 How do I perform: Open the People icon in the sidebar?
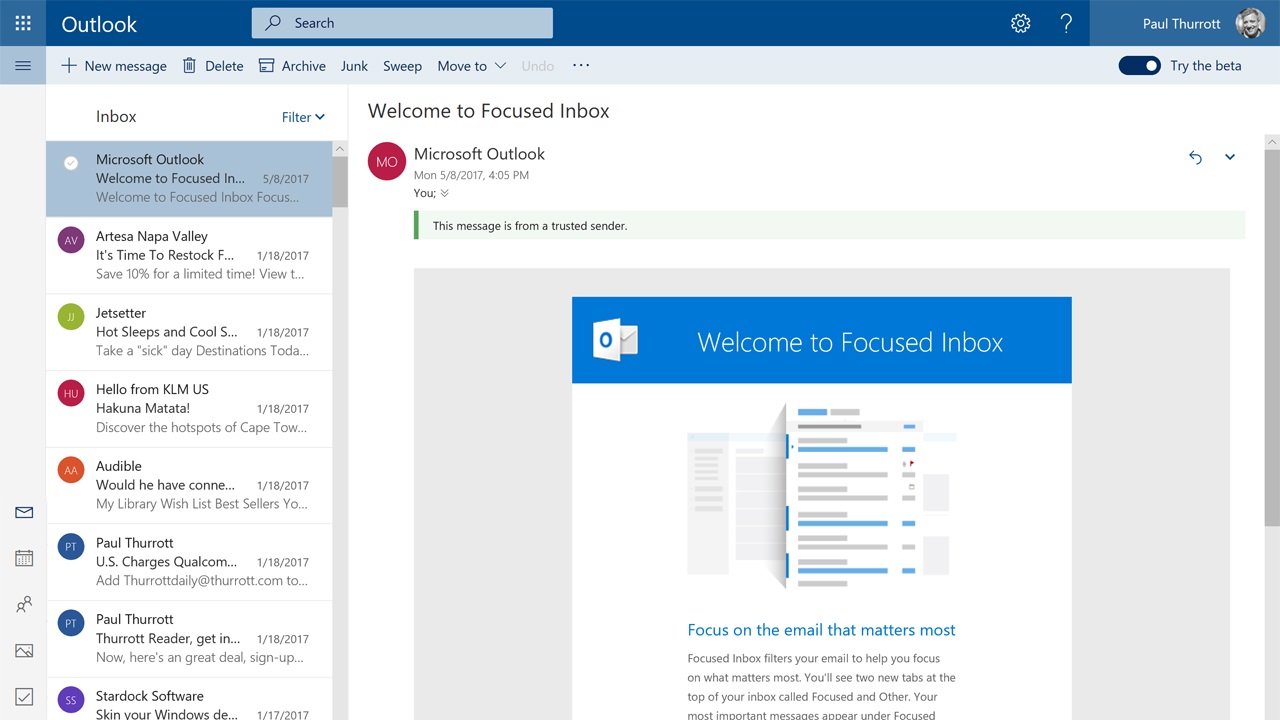[x=23, y=604]
